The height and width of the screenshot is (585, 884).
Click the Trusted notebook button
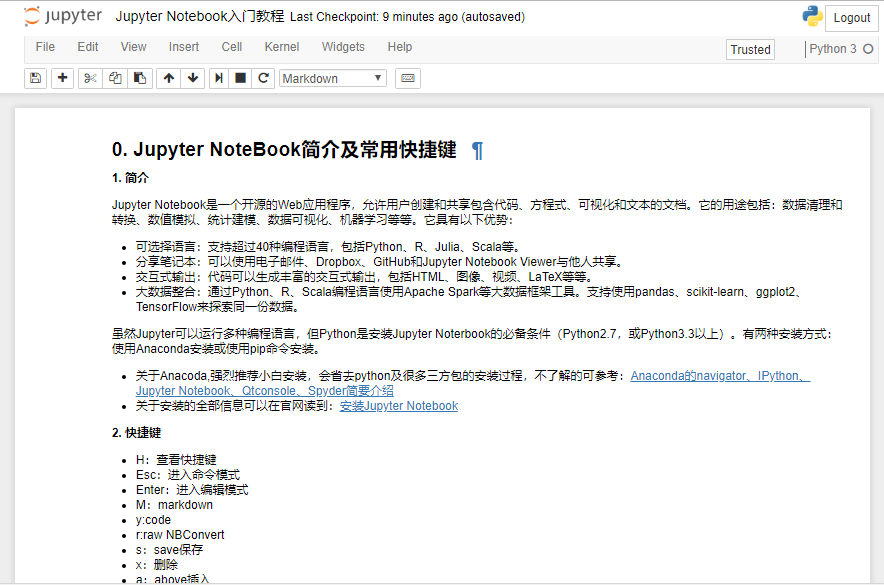[x=750, y=50]
